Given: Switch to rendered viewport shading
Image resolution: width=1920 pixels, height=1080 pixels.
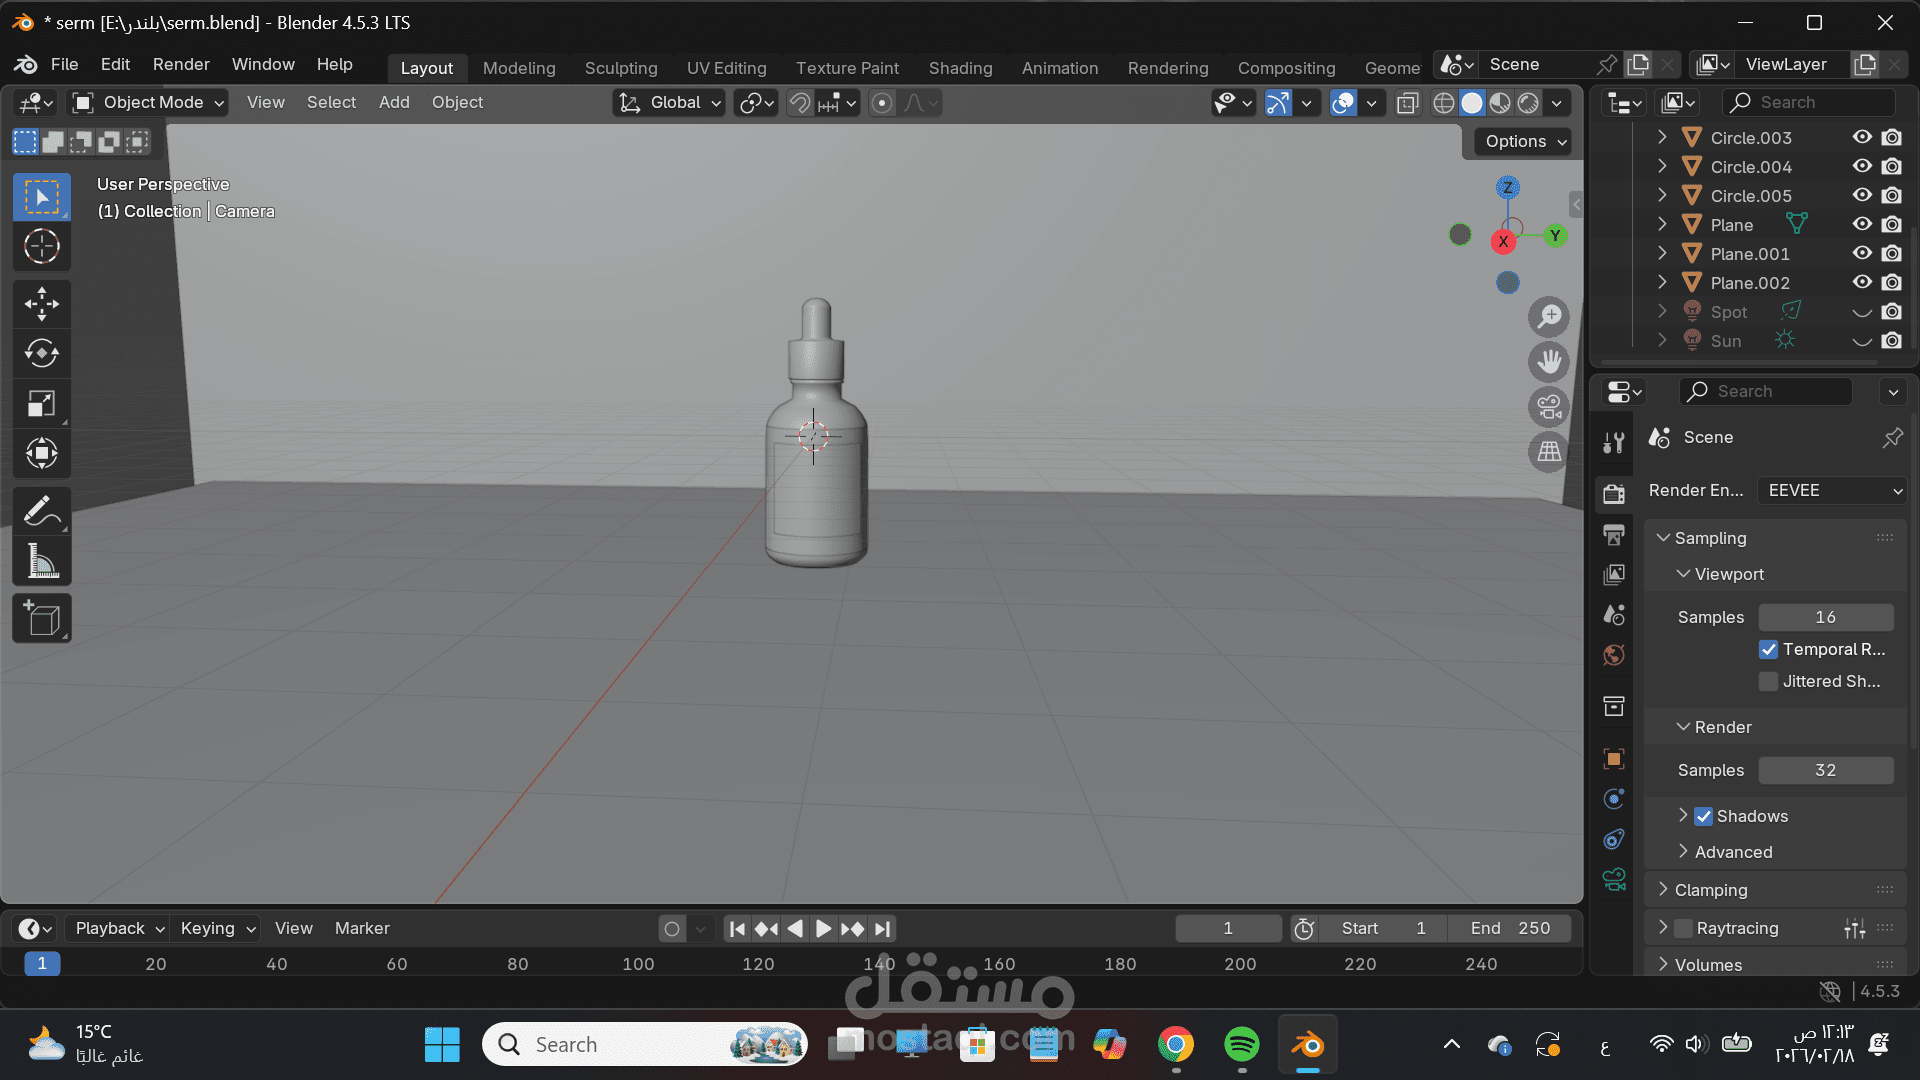Looking at the screenshot, I should click(1528, 103).
